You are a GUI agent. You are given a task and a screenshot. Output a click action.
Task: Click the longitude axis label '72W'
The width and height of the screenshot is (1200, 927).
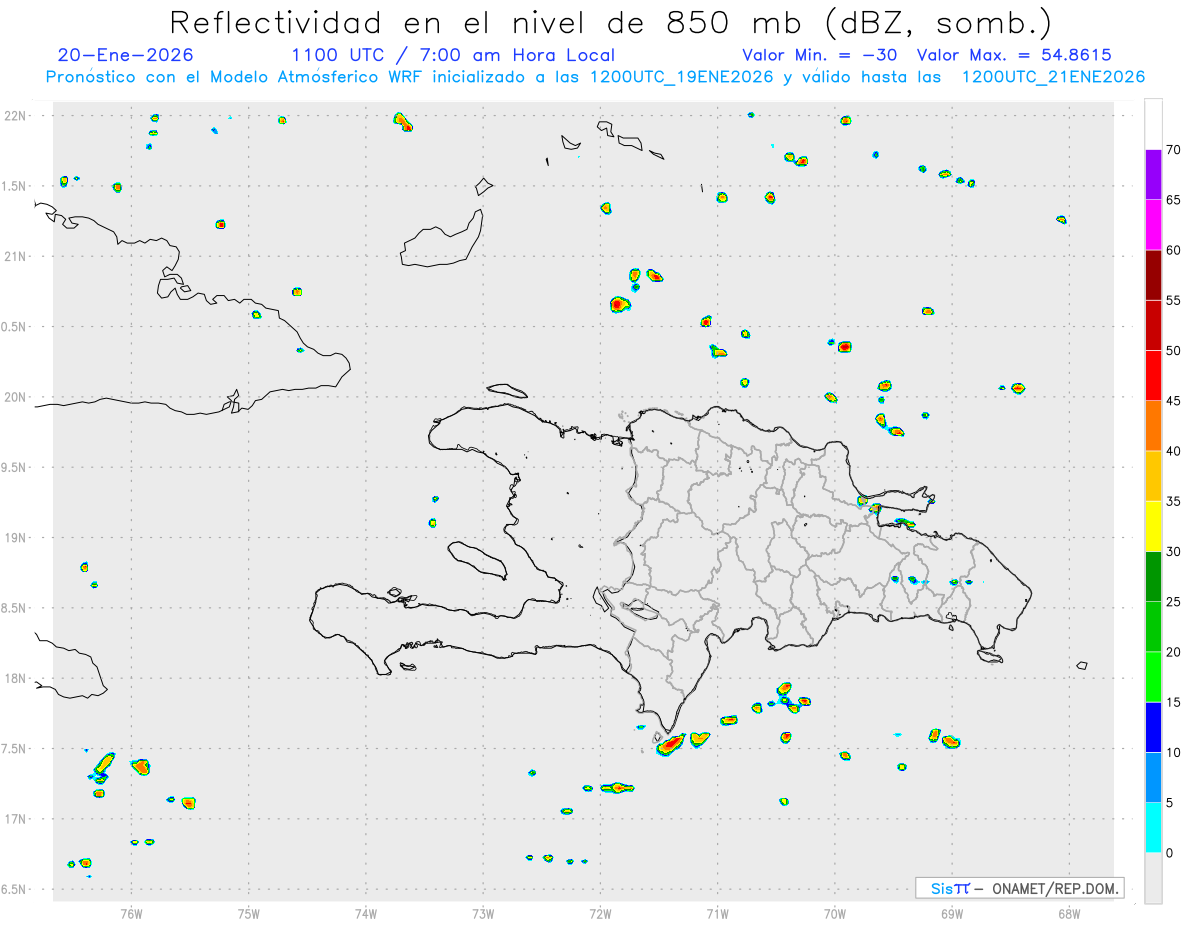coord(600,913)
